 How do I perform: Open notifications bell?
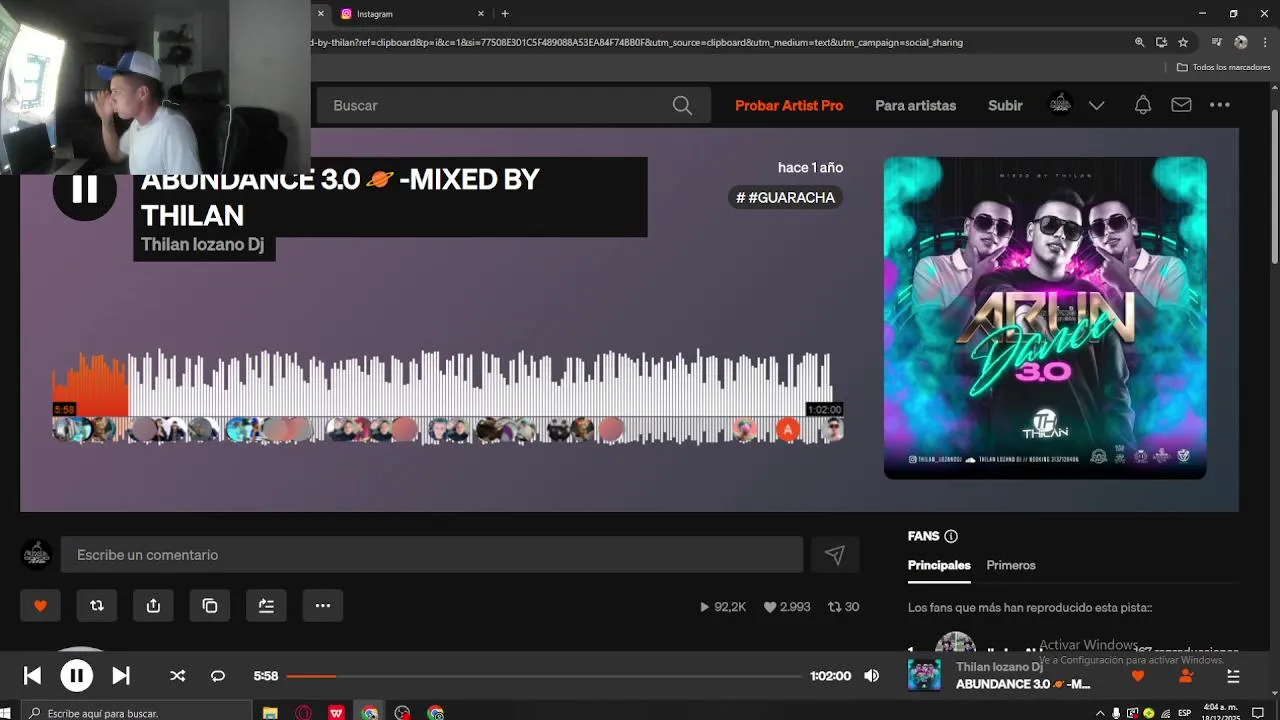pyautogui.click(x=1143, y=105)
